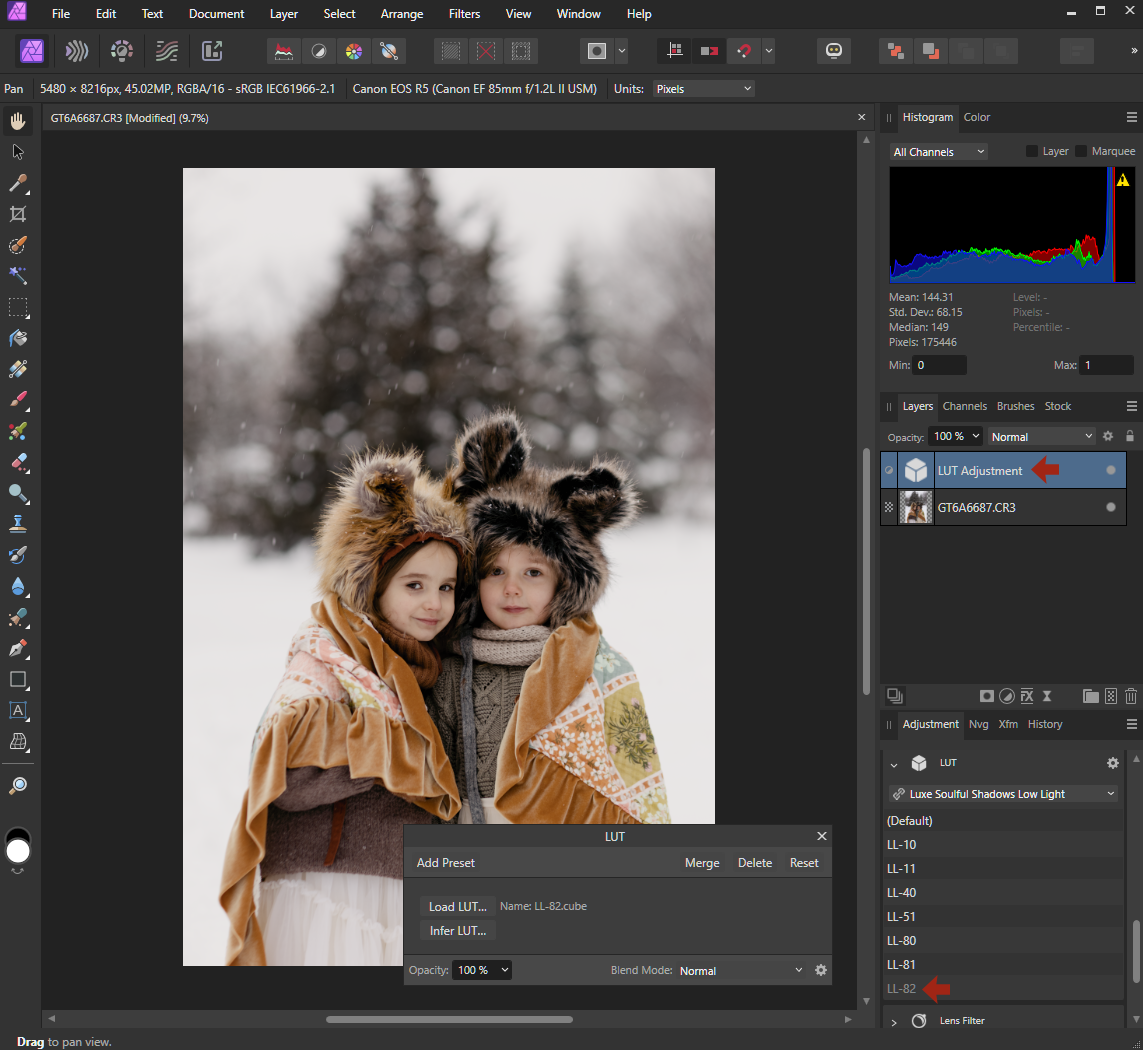Select the Clone Stamp tool
The width and height of the screenshot is (1143, 1050).
[18, 523]
